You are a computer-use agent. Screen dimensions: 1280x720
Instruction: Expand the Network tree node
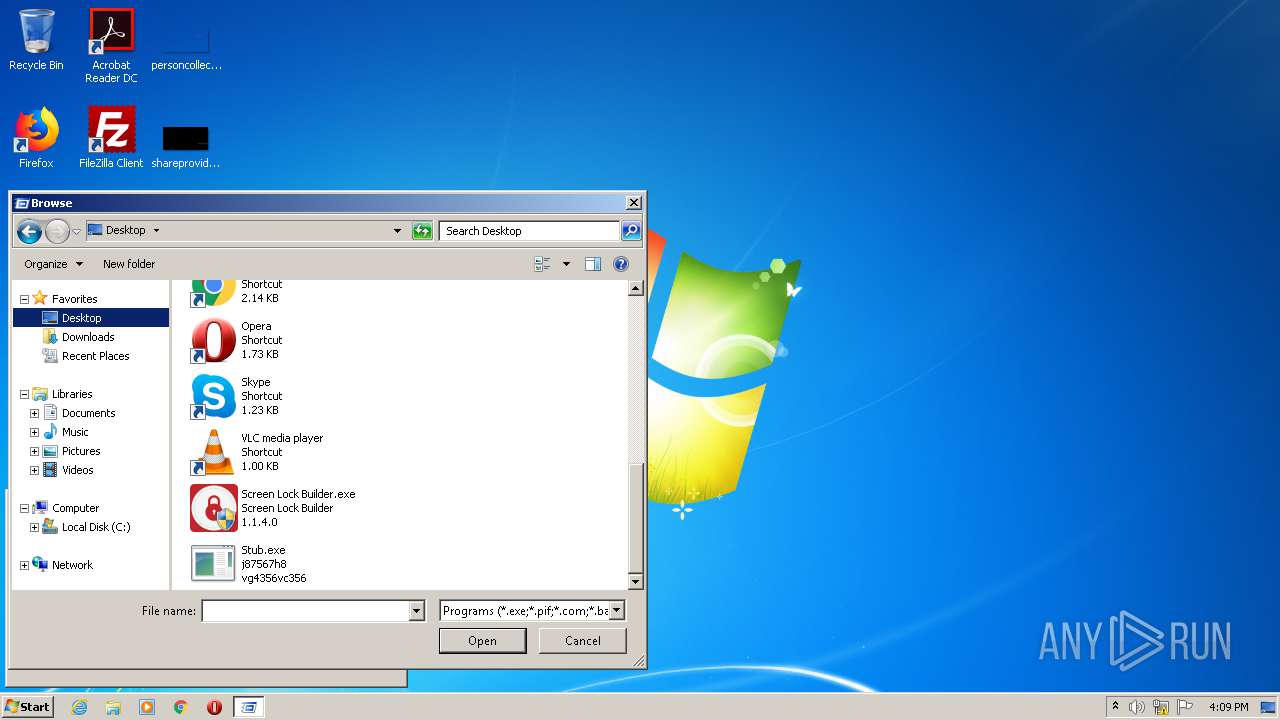(24, 565)
